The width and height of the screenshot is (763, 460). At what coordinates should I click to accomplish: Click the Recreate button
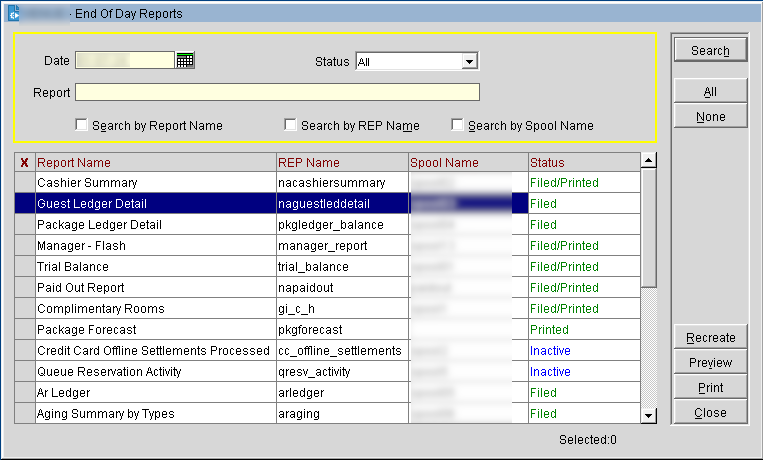pos(710,337)
